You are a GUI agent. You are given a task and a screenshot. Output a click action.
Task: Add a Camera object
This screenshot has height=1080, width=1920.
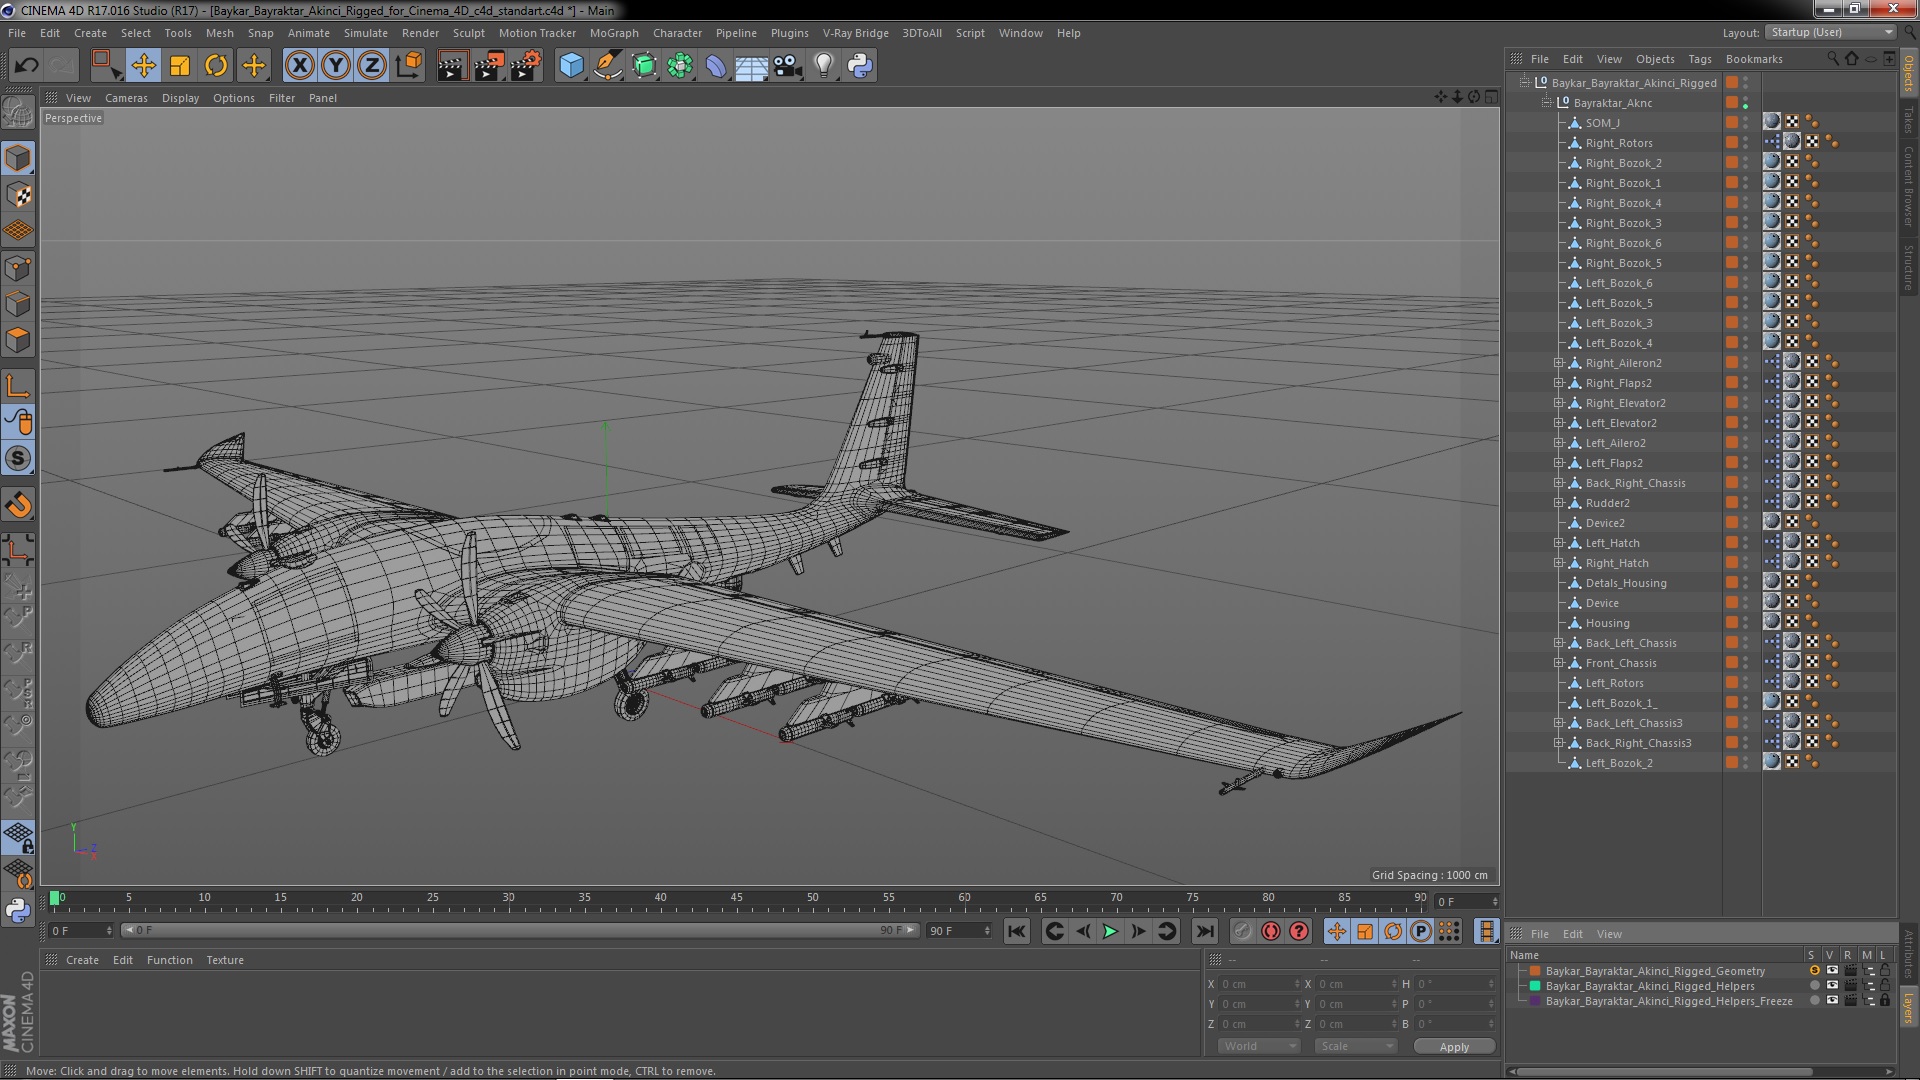tap(787, 66)
